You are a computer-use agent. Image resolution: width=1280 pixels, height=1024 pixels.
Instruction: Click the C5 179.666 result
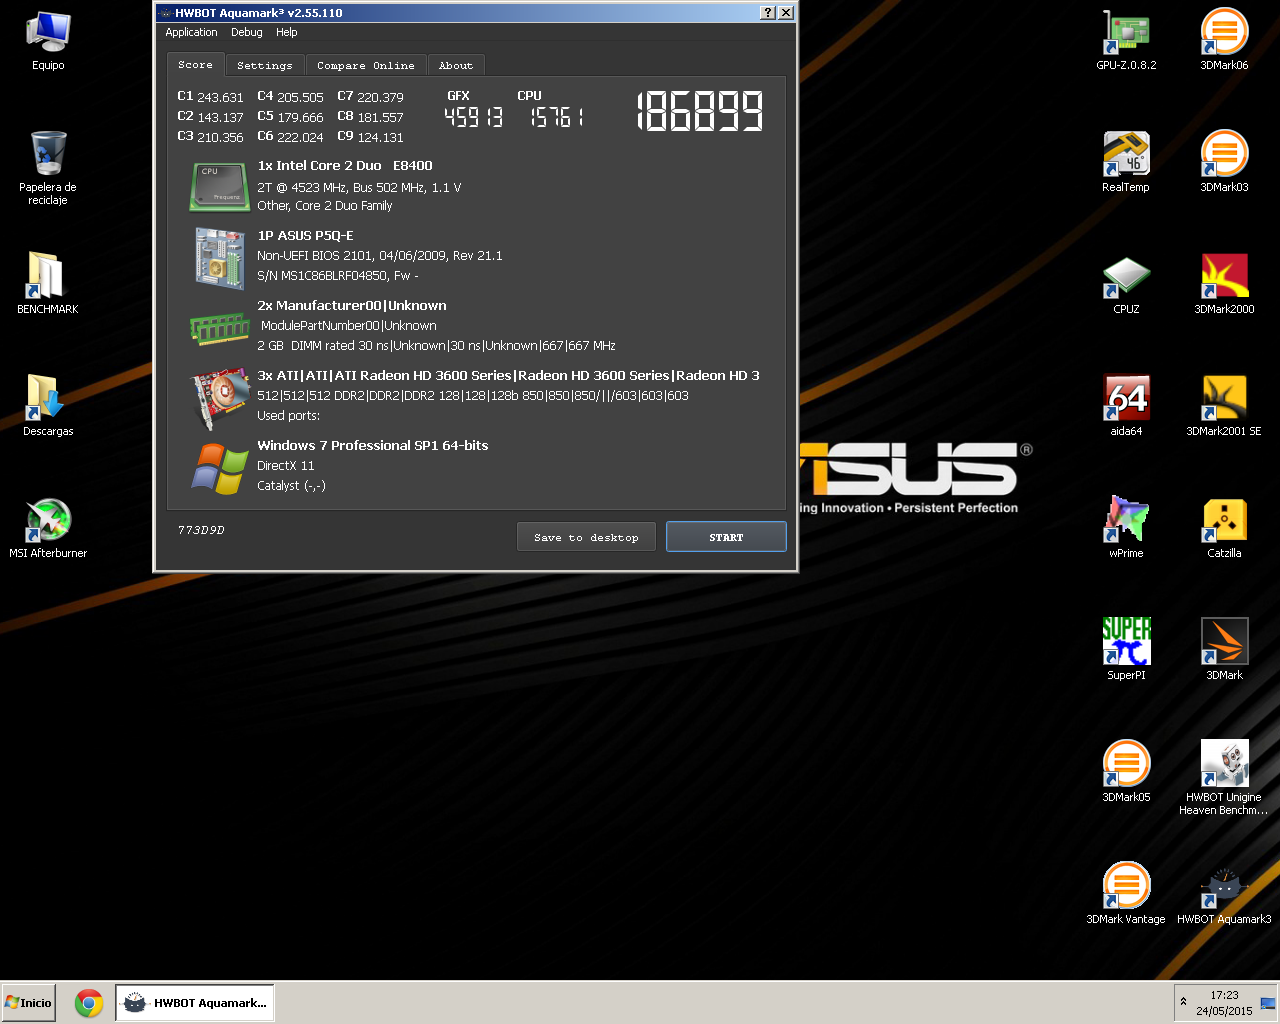coord(290,117)
